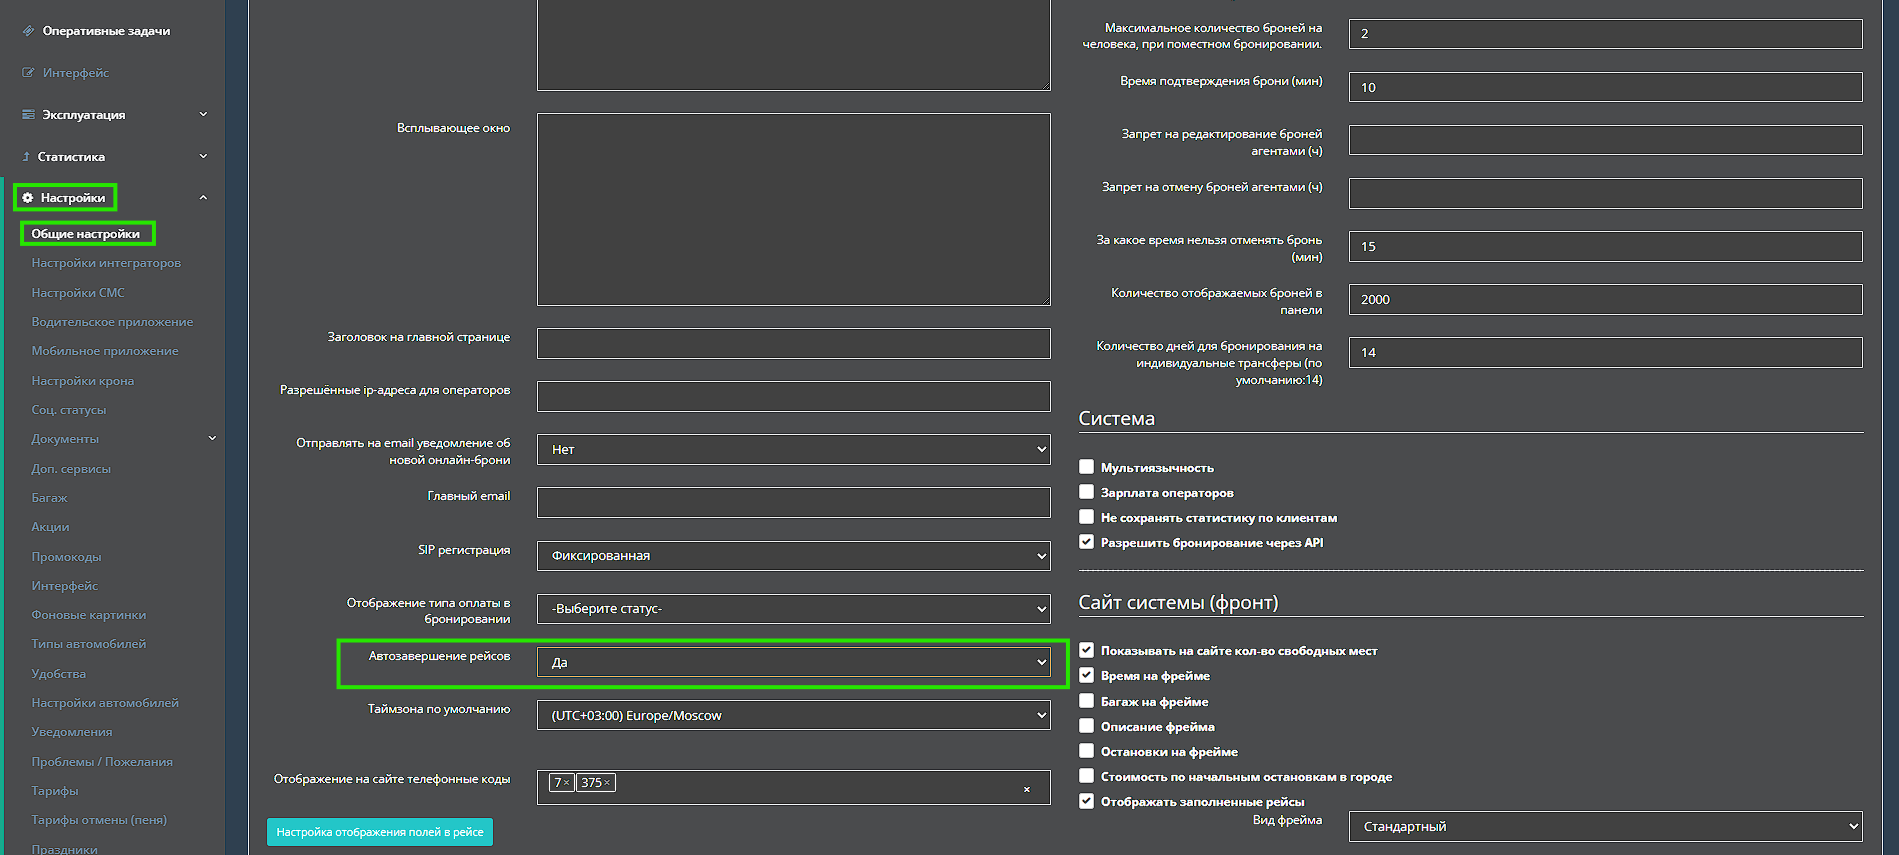Enable the Мультиязычность checkbox
This screenshot has width=1899, height=855.
coord(1086,467)
